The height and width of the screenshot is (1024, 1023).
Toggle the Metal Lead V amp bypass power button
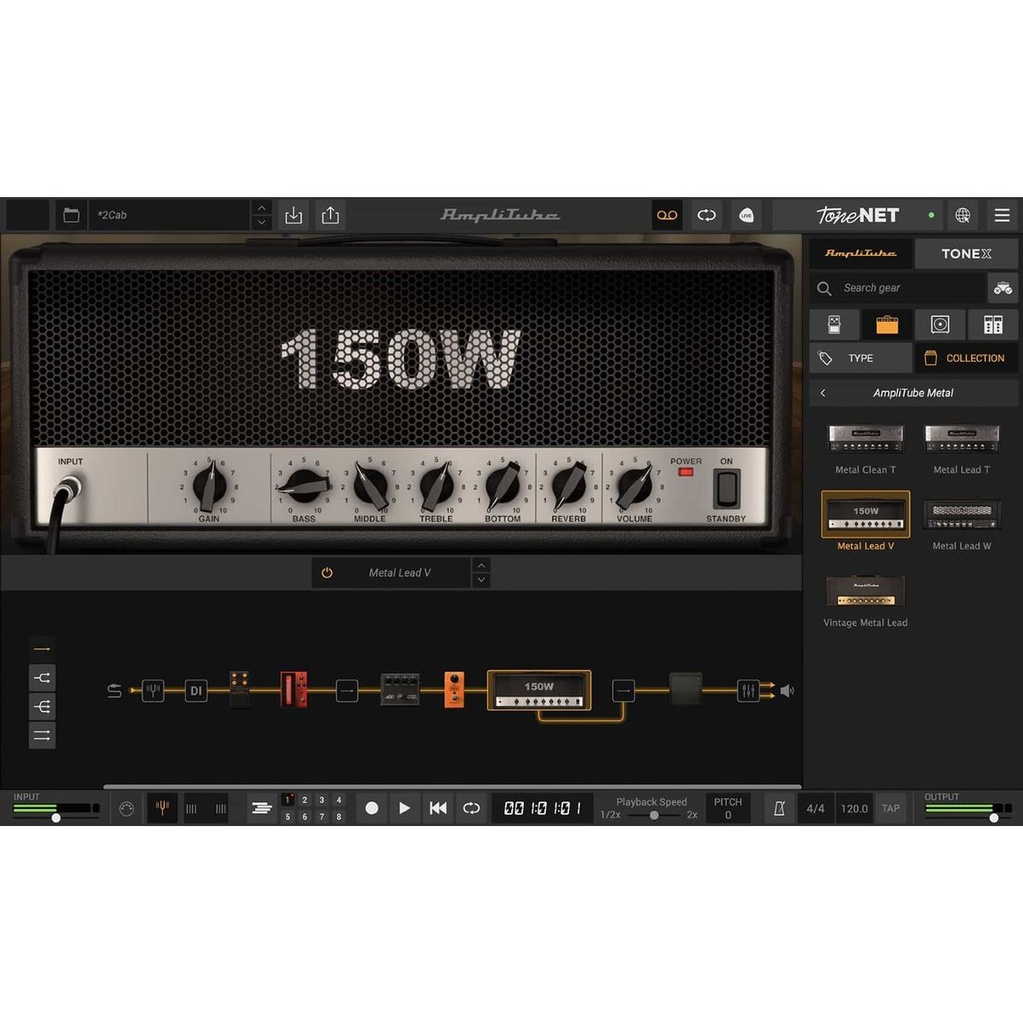326,572
